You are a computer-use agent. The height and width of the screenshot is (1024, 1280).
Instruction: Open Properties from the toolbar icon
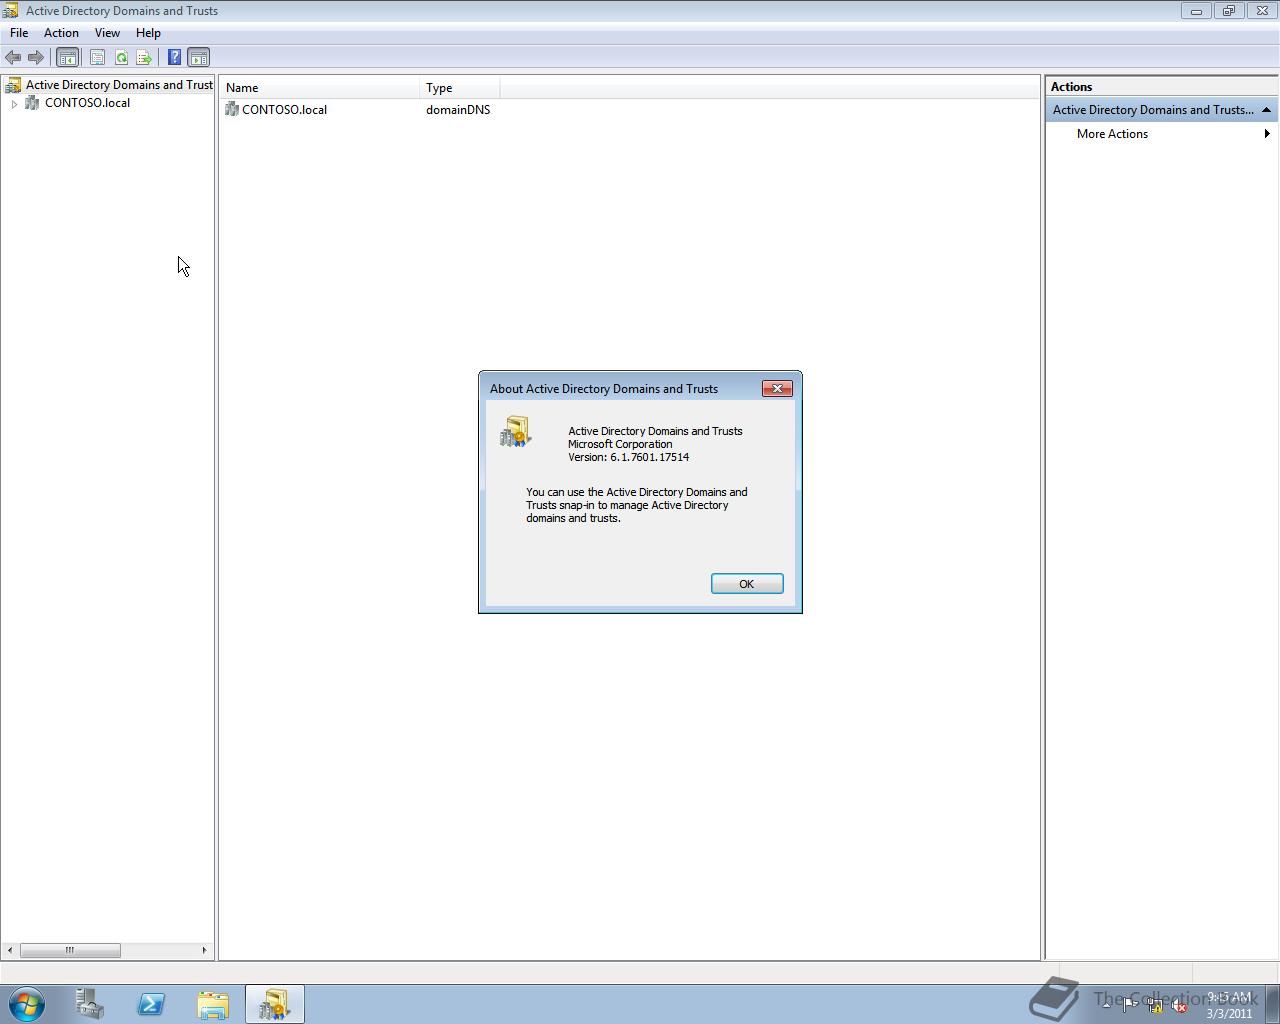click(x=97, y=58)
